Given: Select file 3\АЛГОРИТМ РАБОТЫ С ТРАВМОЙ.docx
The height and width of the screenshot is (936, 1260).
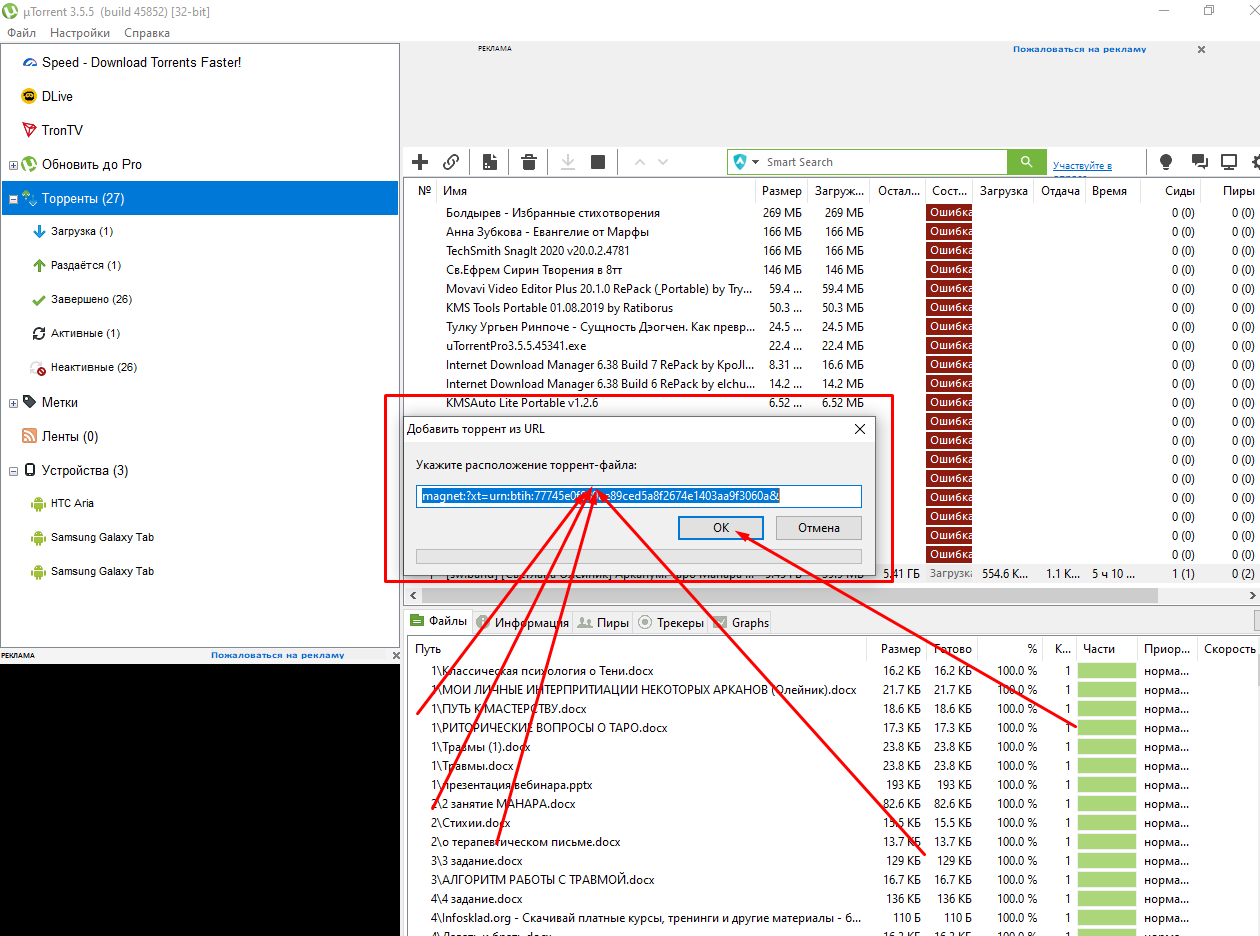Looking at the screenshot, I should click(543, 880).
